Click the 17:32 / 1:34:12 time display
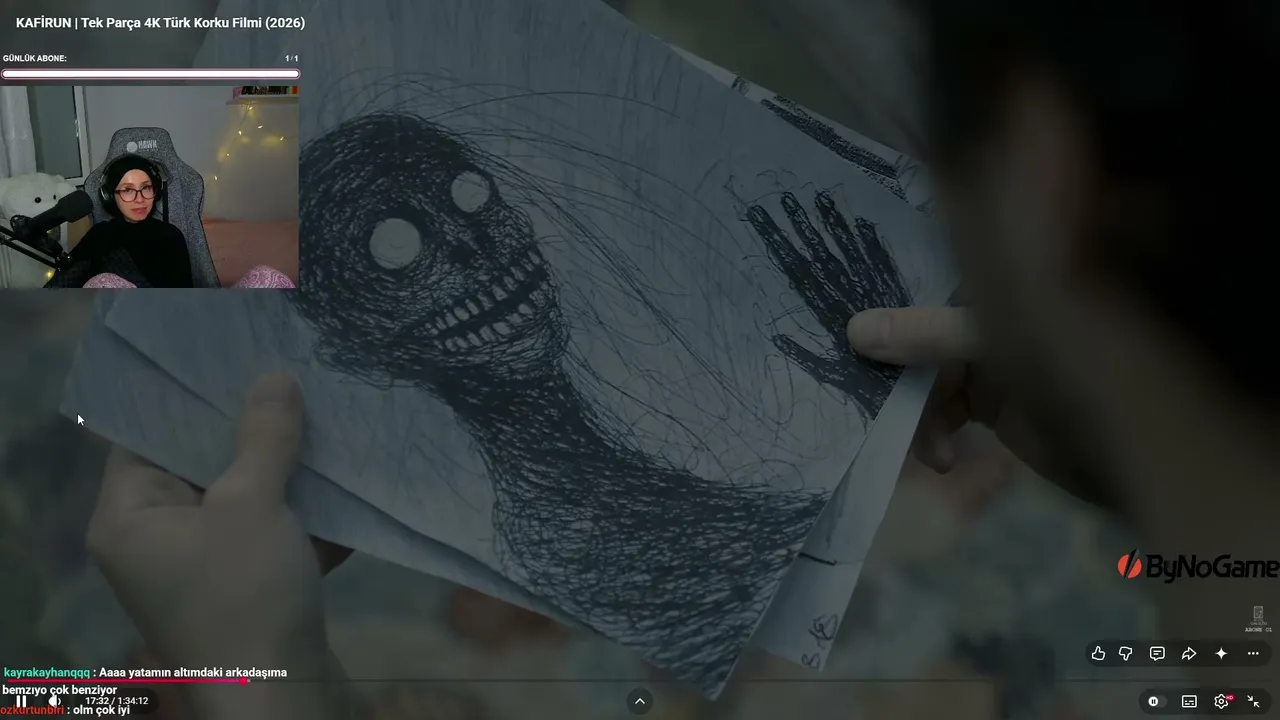Viewport: 1280px width, 720px height. [x=116, y=701]
